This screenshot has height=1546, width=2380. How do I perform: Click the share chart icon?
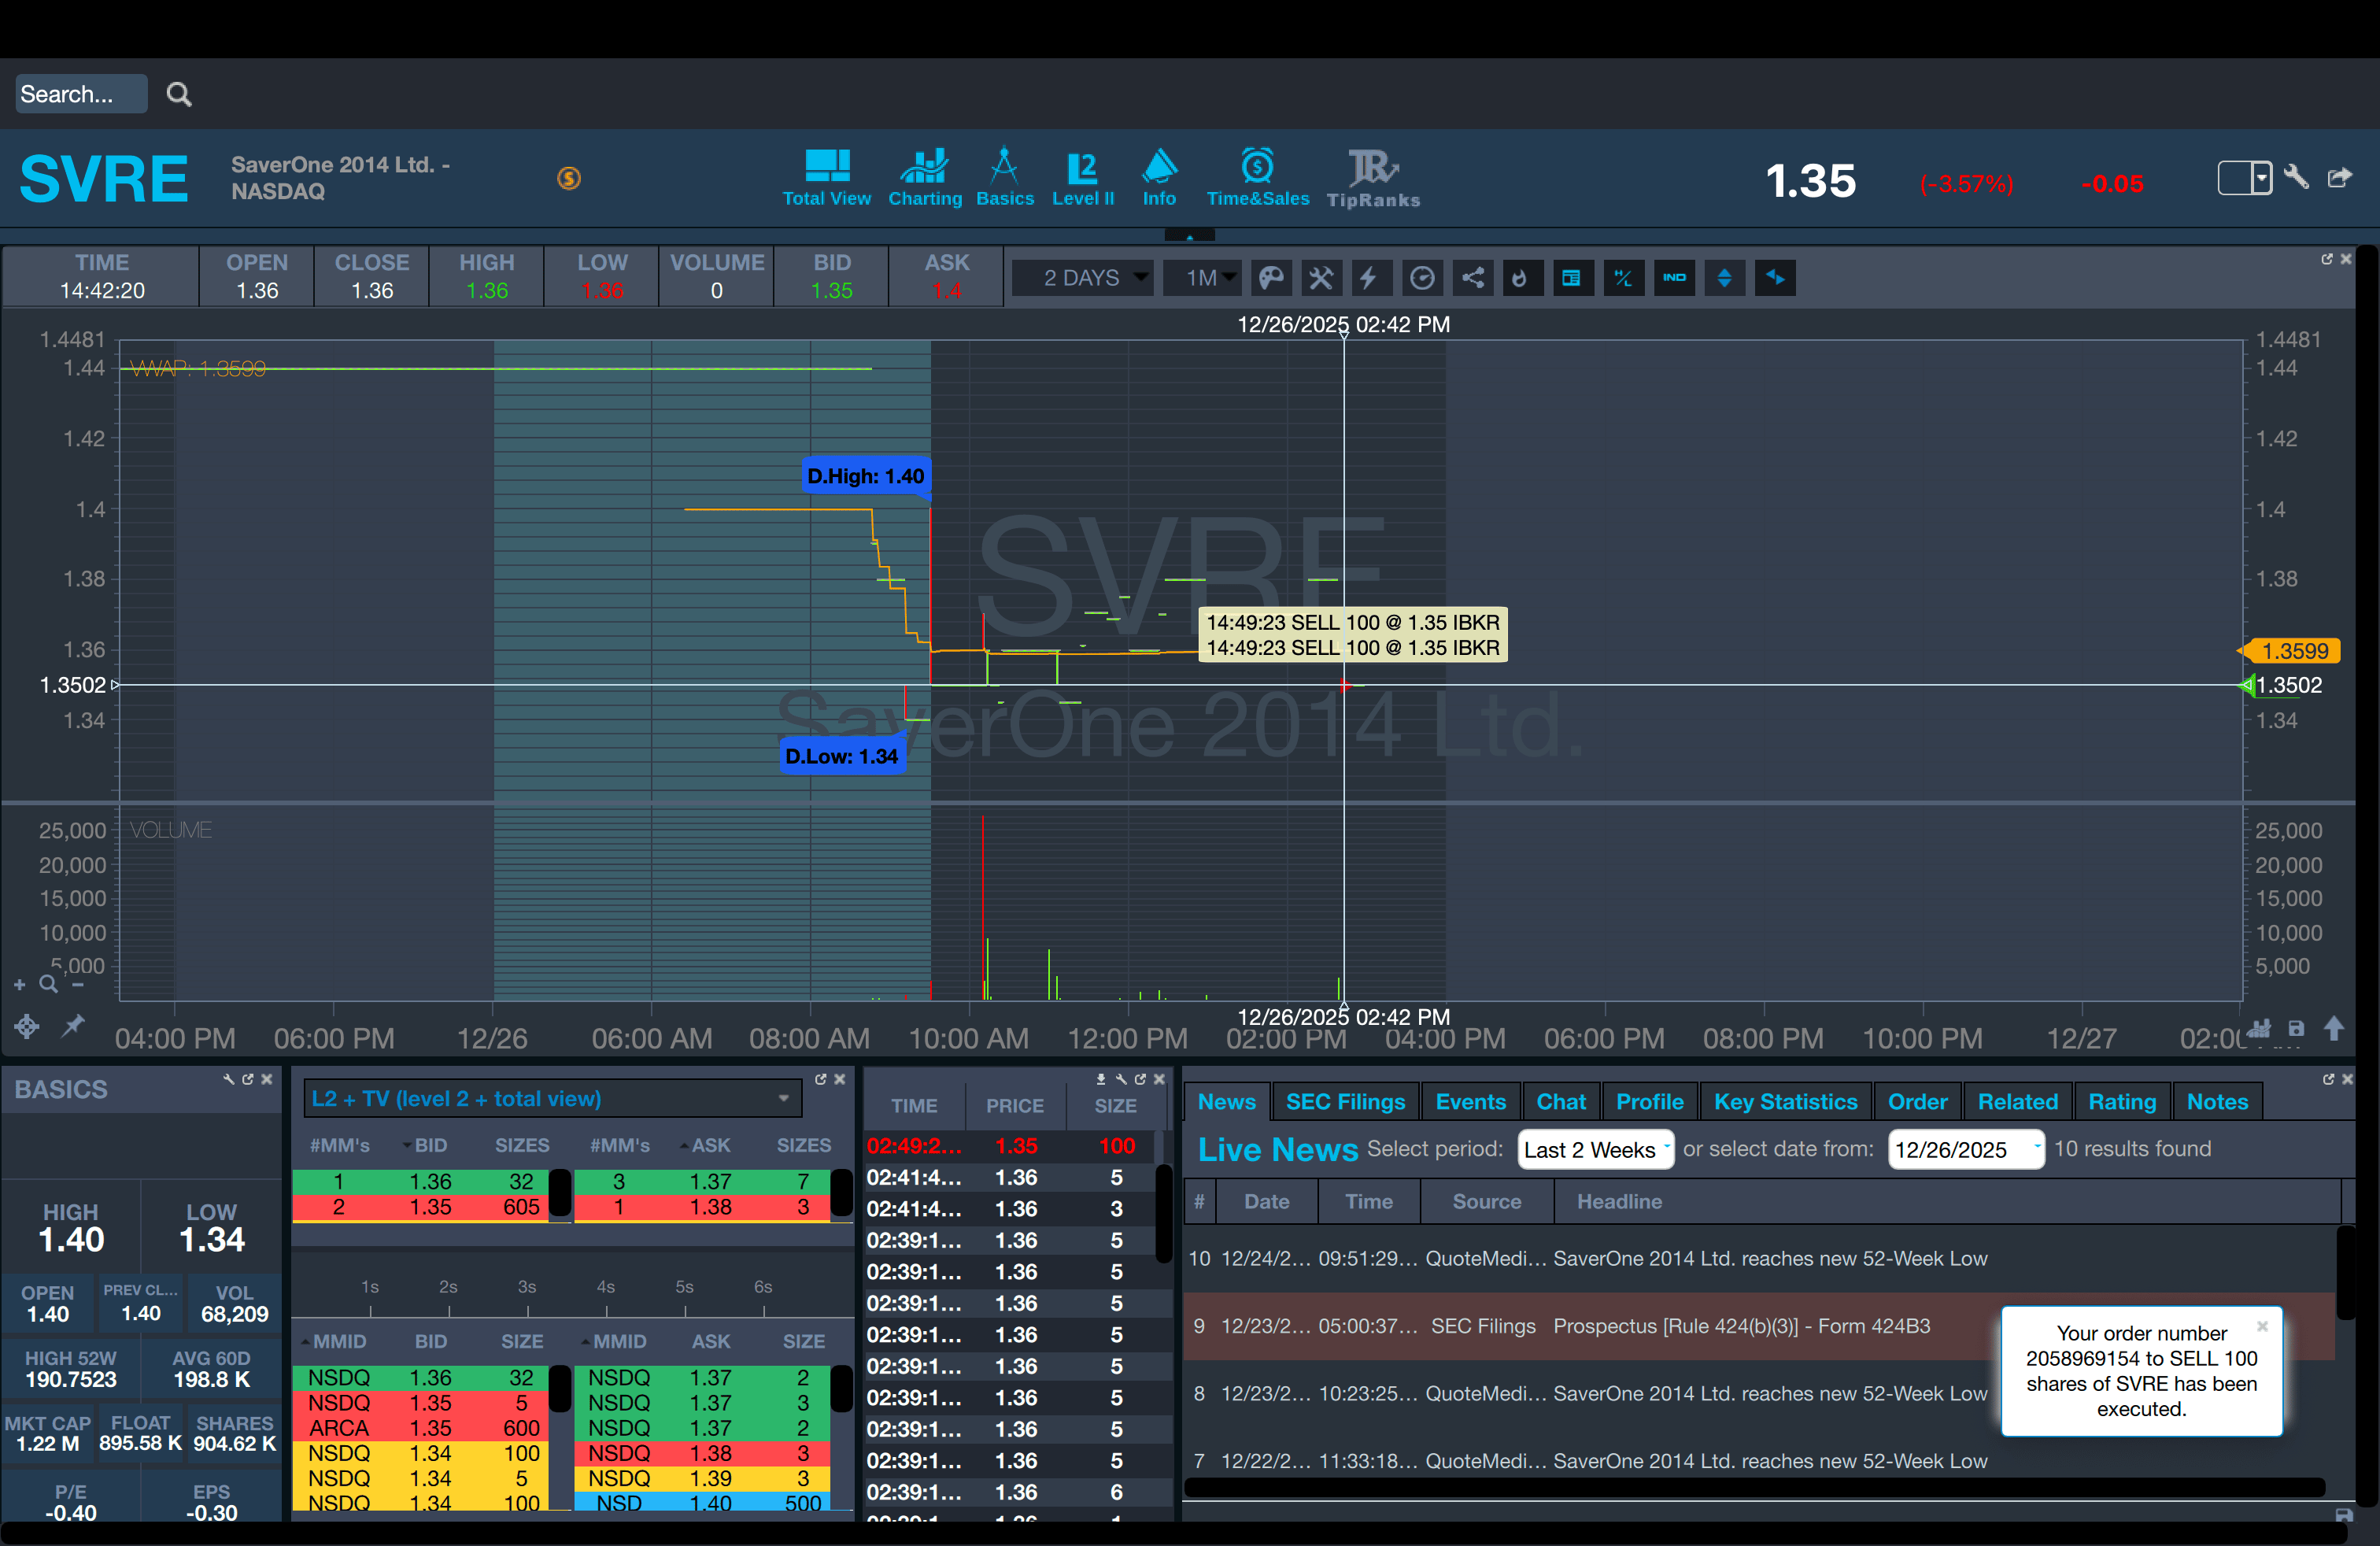(x=1472, y=278)
